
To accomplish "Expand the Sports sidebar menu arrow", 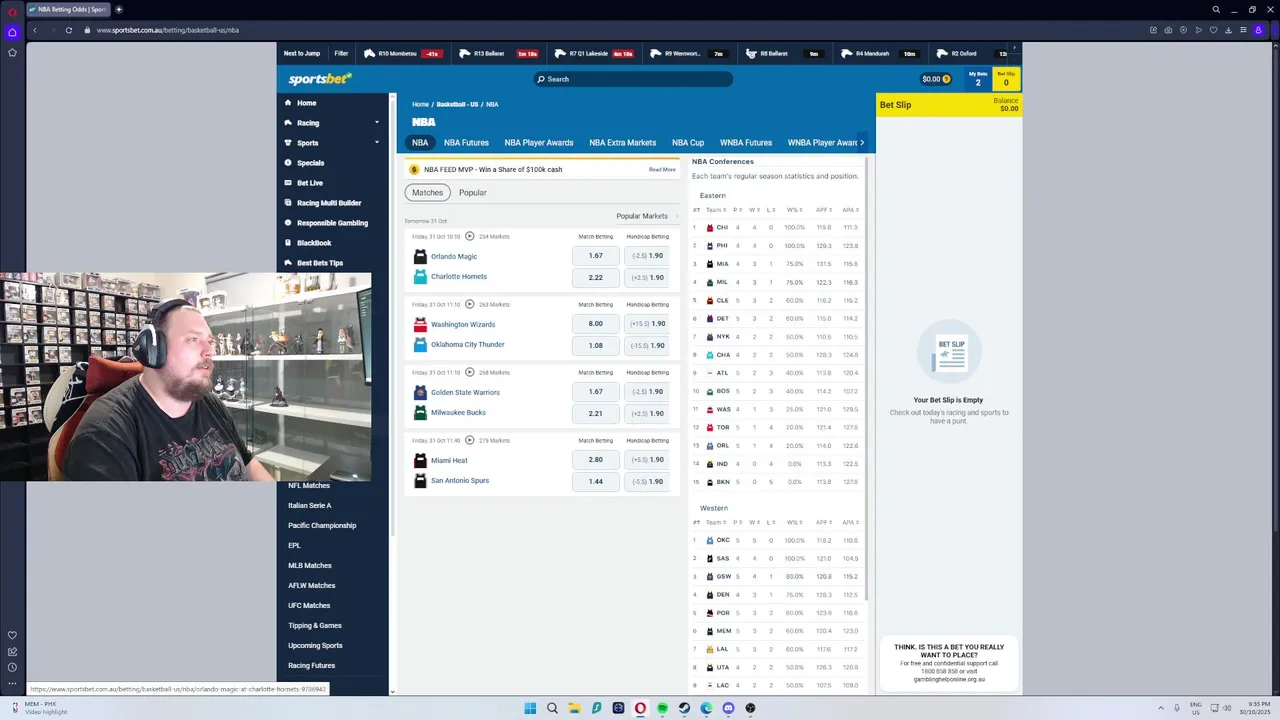I will 377,143.
